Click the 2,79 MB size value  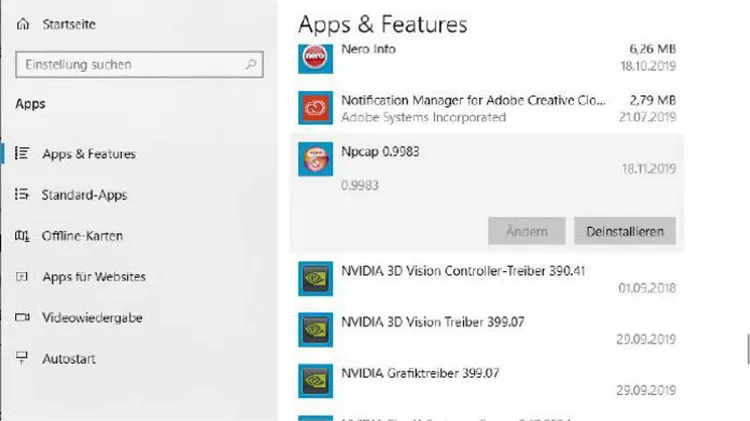click(x=652, y=100)
